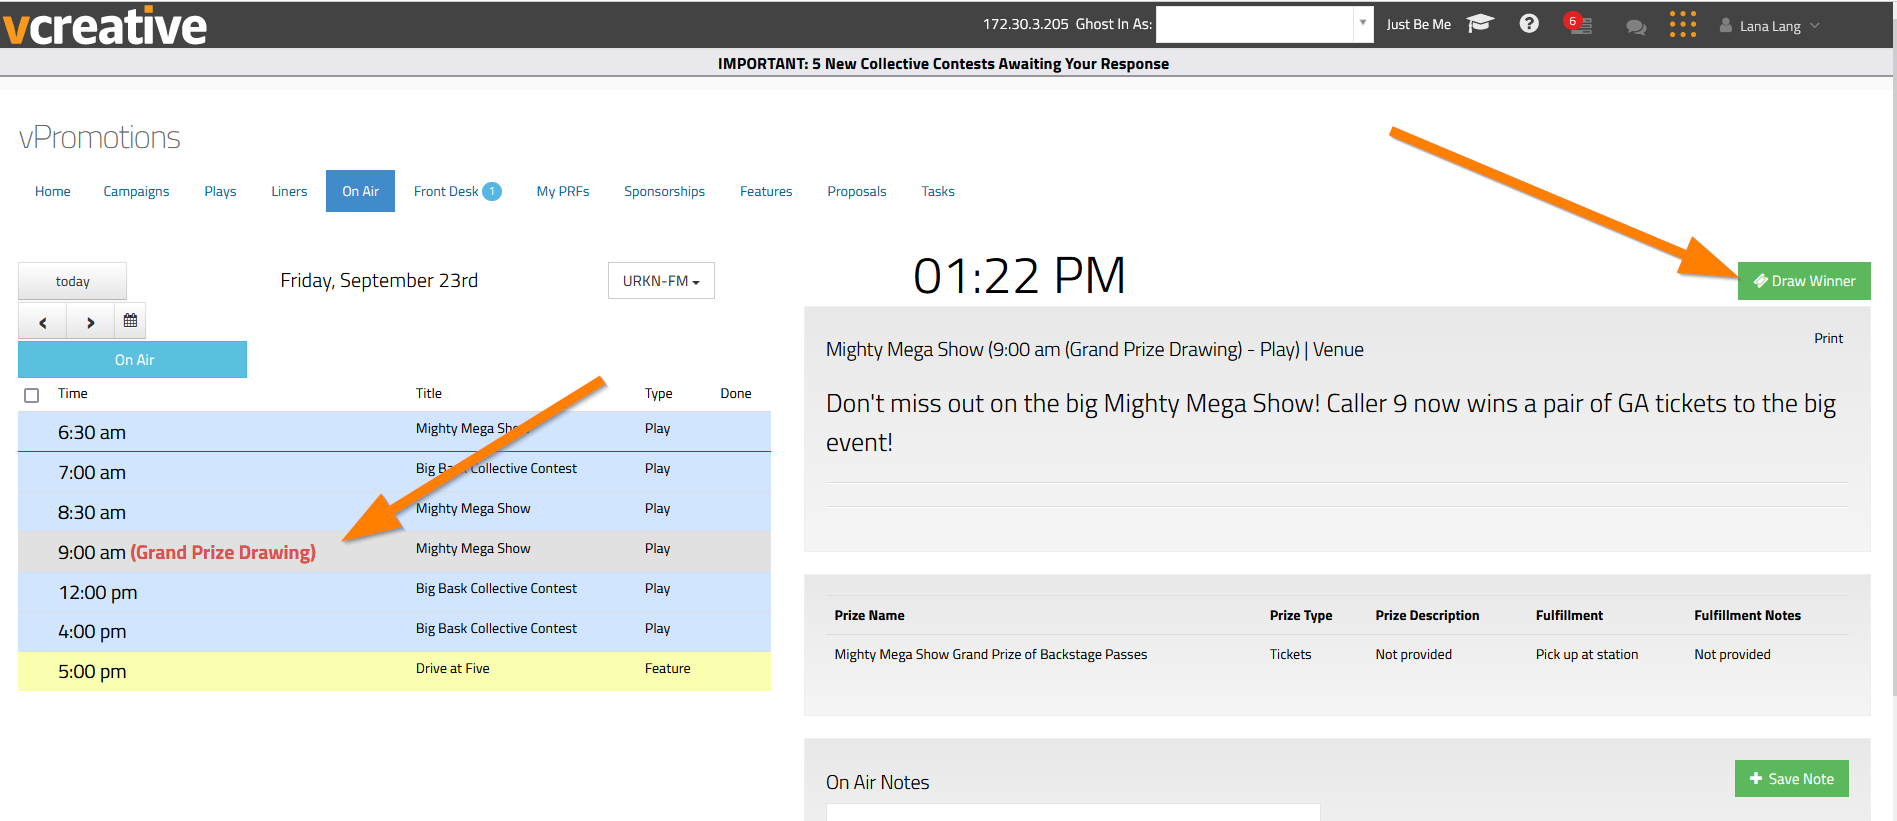Open the Front Desk tab

[457, 191]
